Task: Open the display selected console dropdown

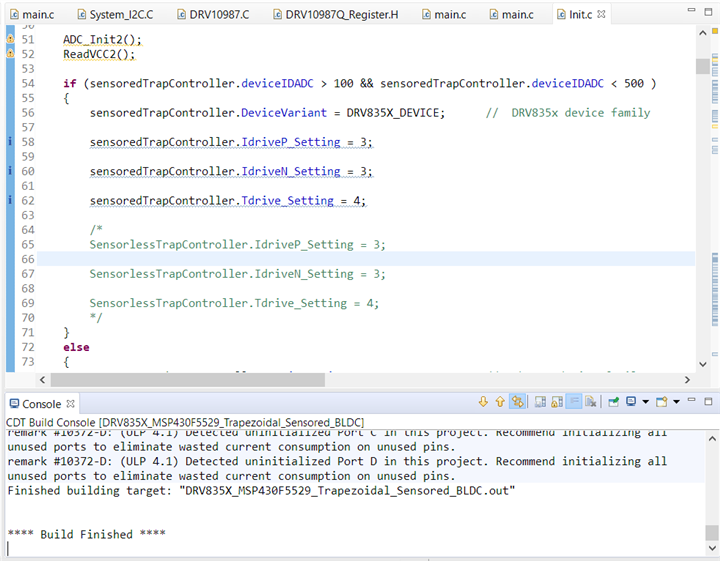Action: pyautogui.click(x=645, y=402)
